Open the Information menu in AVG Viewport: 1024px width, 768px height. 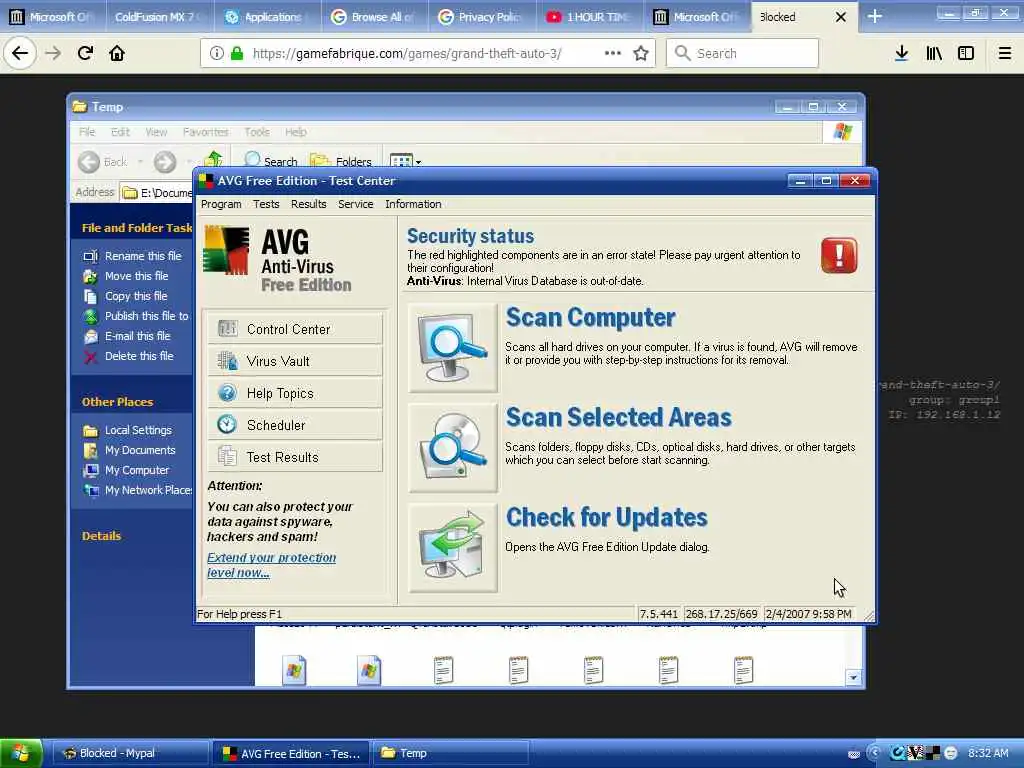click(x=413, y=204)
